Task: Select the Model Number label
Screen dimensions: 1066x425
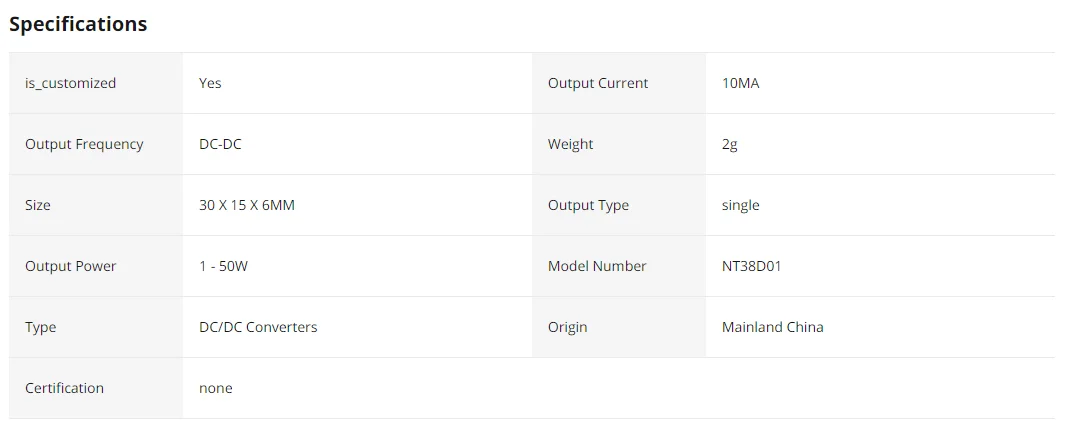Action: (x=597, y=266)
